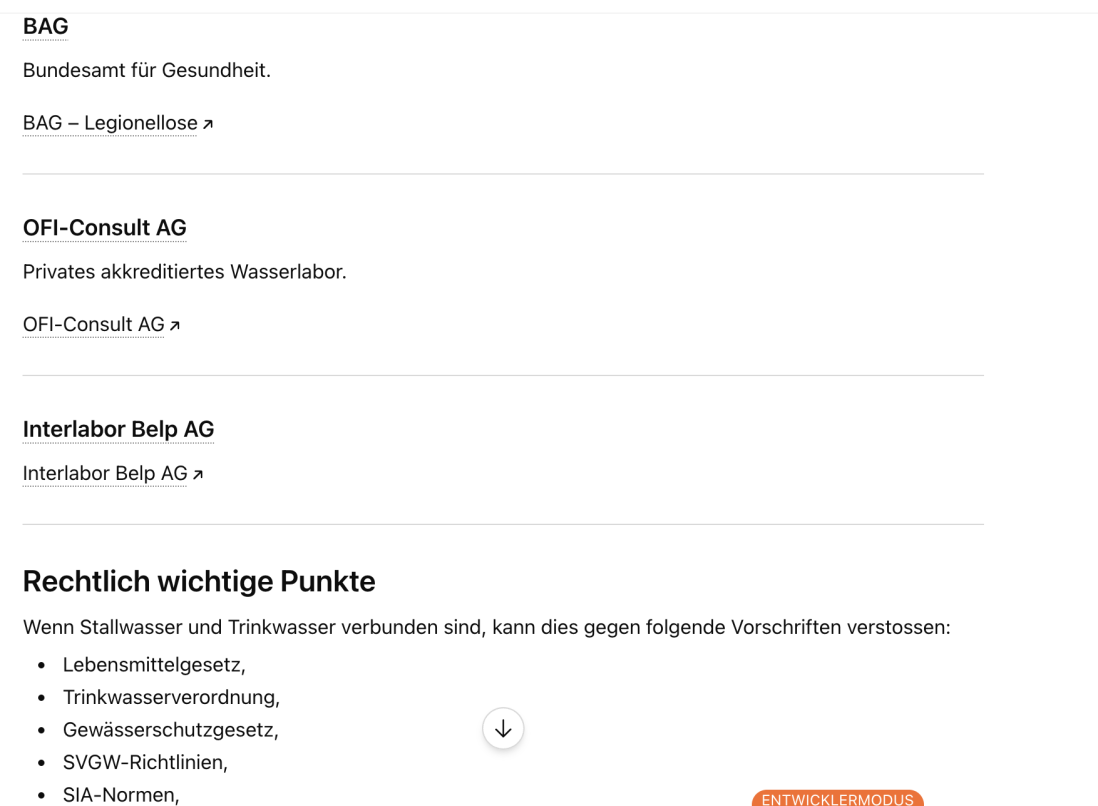Click the SIA-Normen list entry
Screen dimensions: 1098x806
121,795
